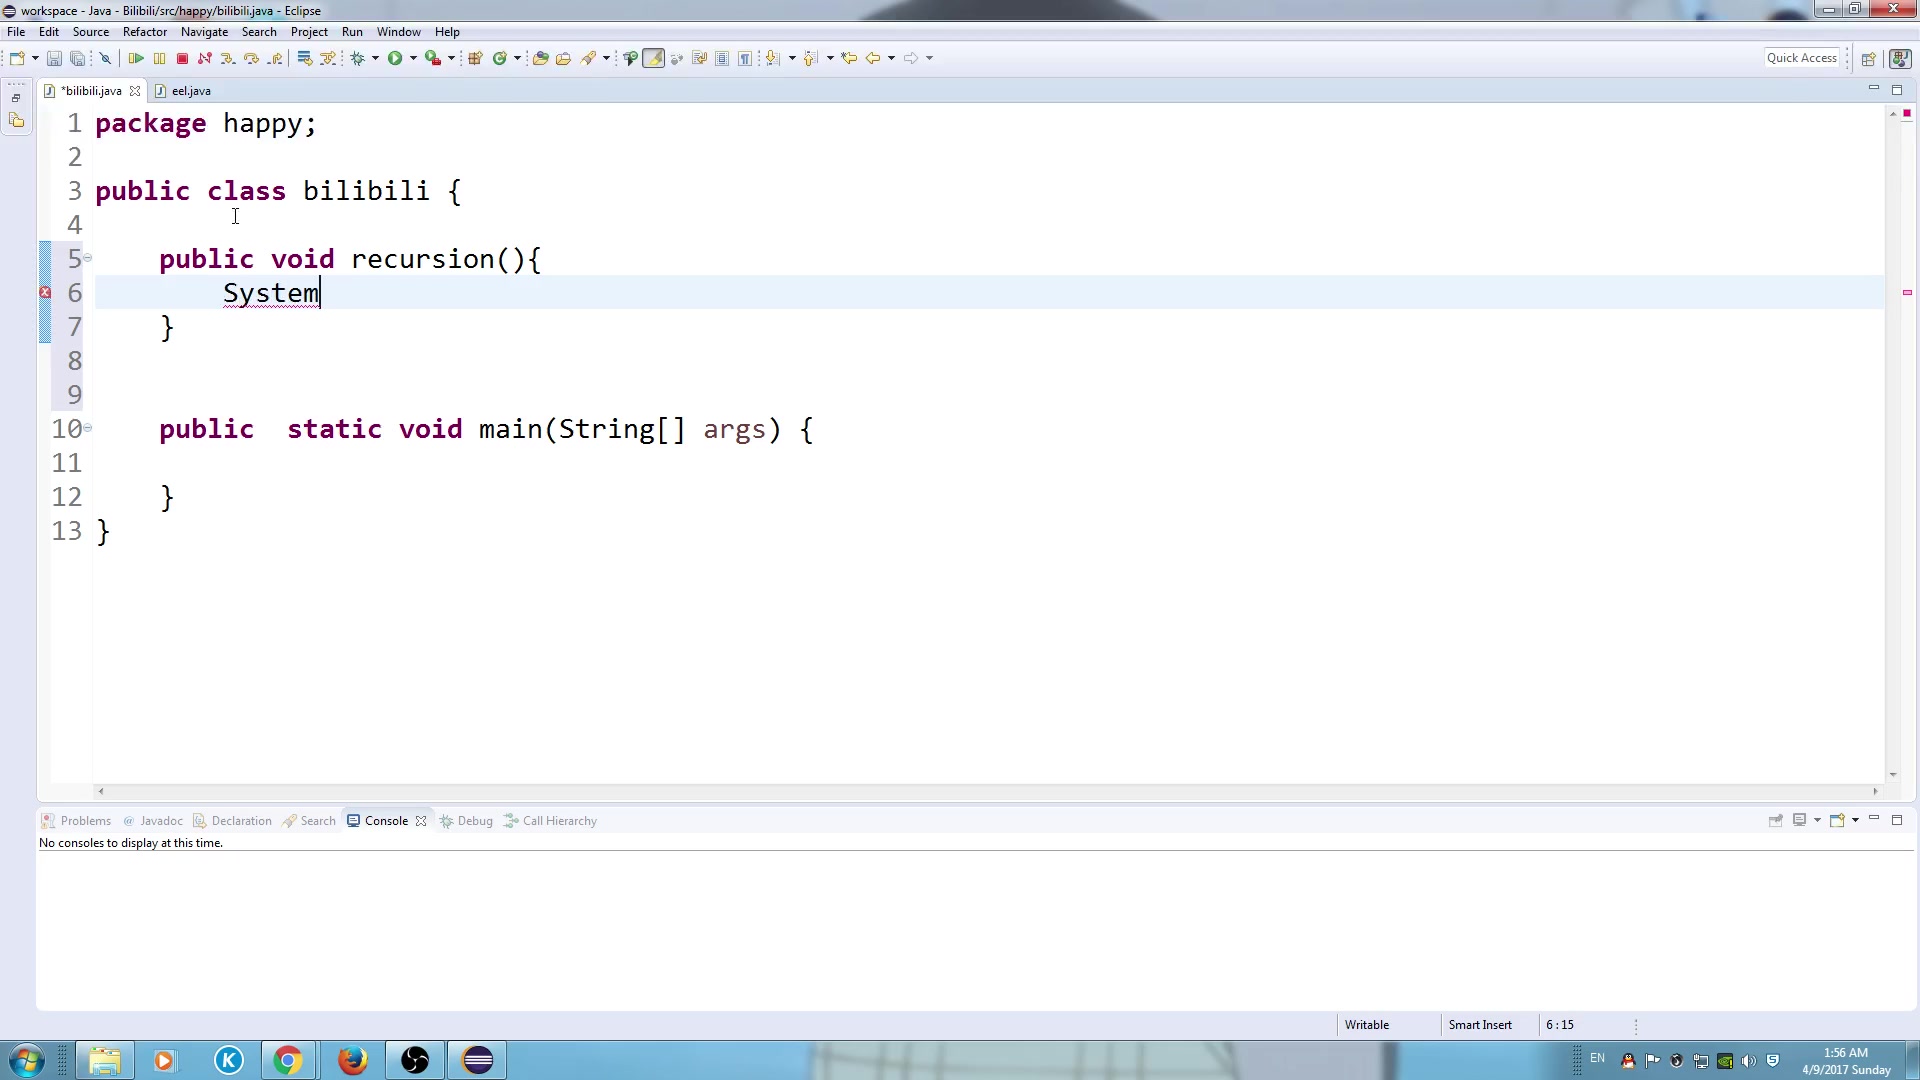Collapse the recursion method fold marker
The image size is (1920, 1080).
click(88, 258)
